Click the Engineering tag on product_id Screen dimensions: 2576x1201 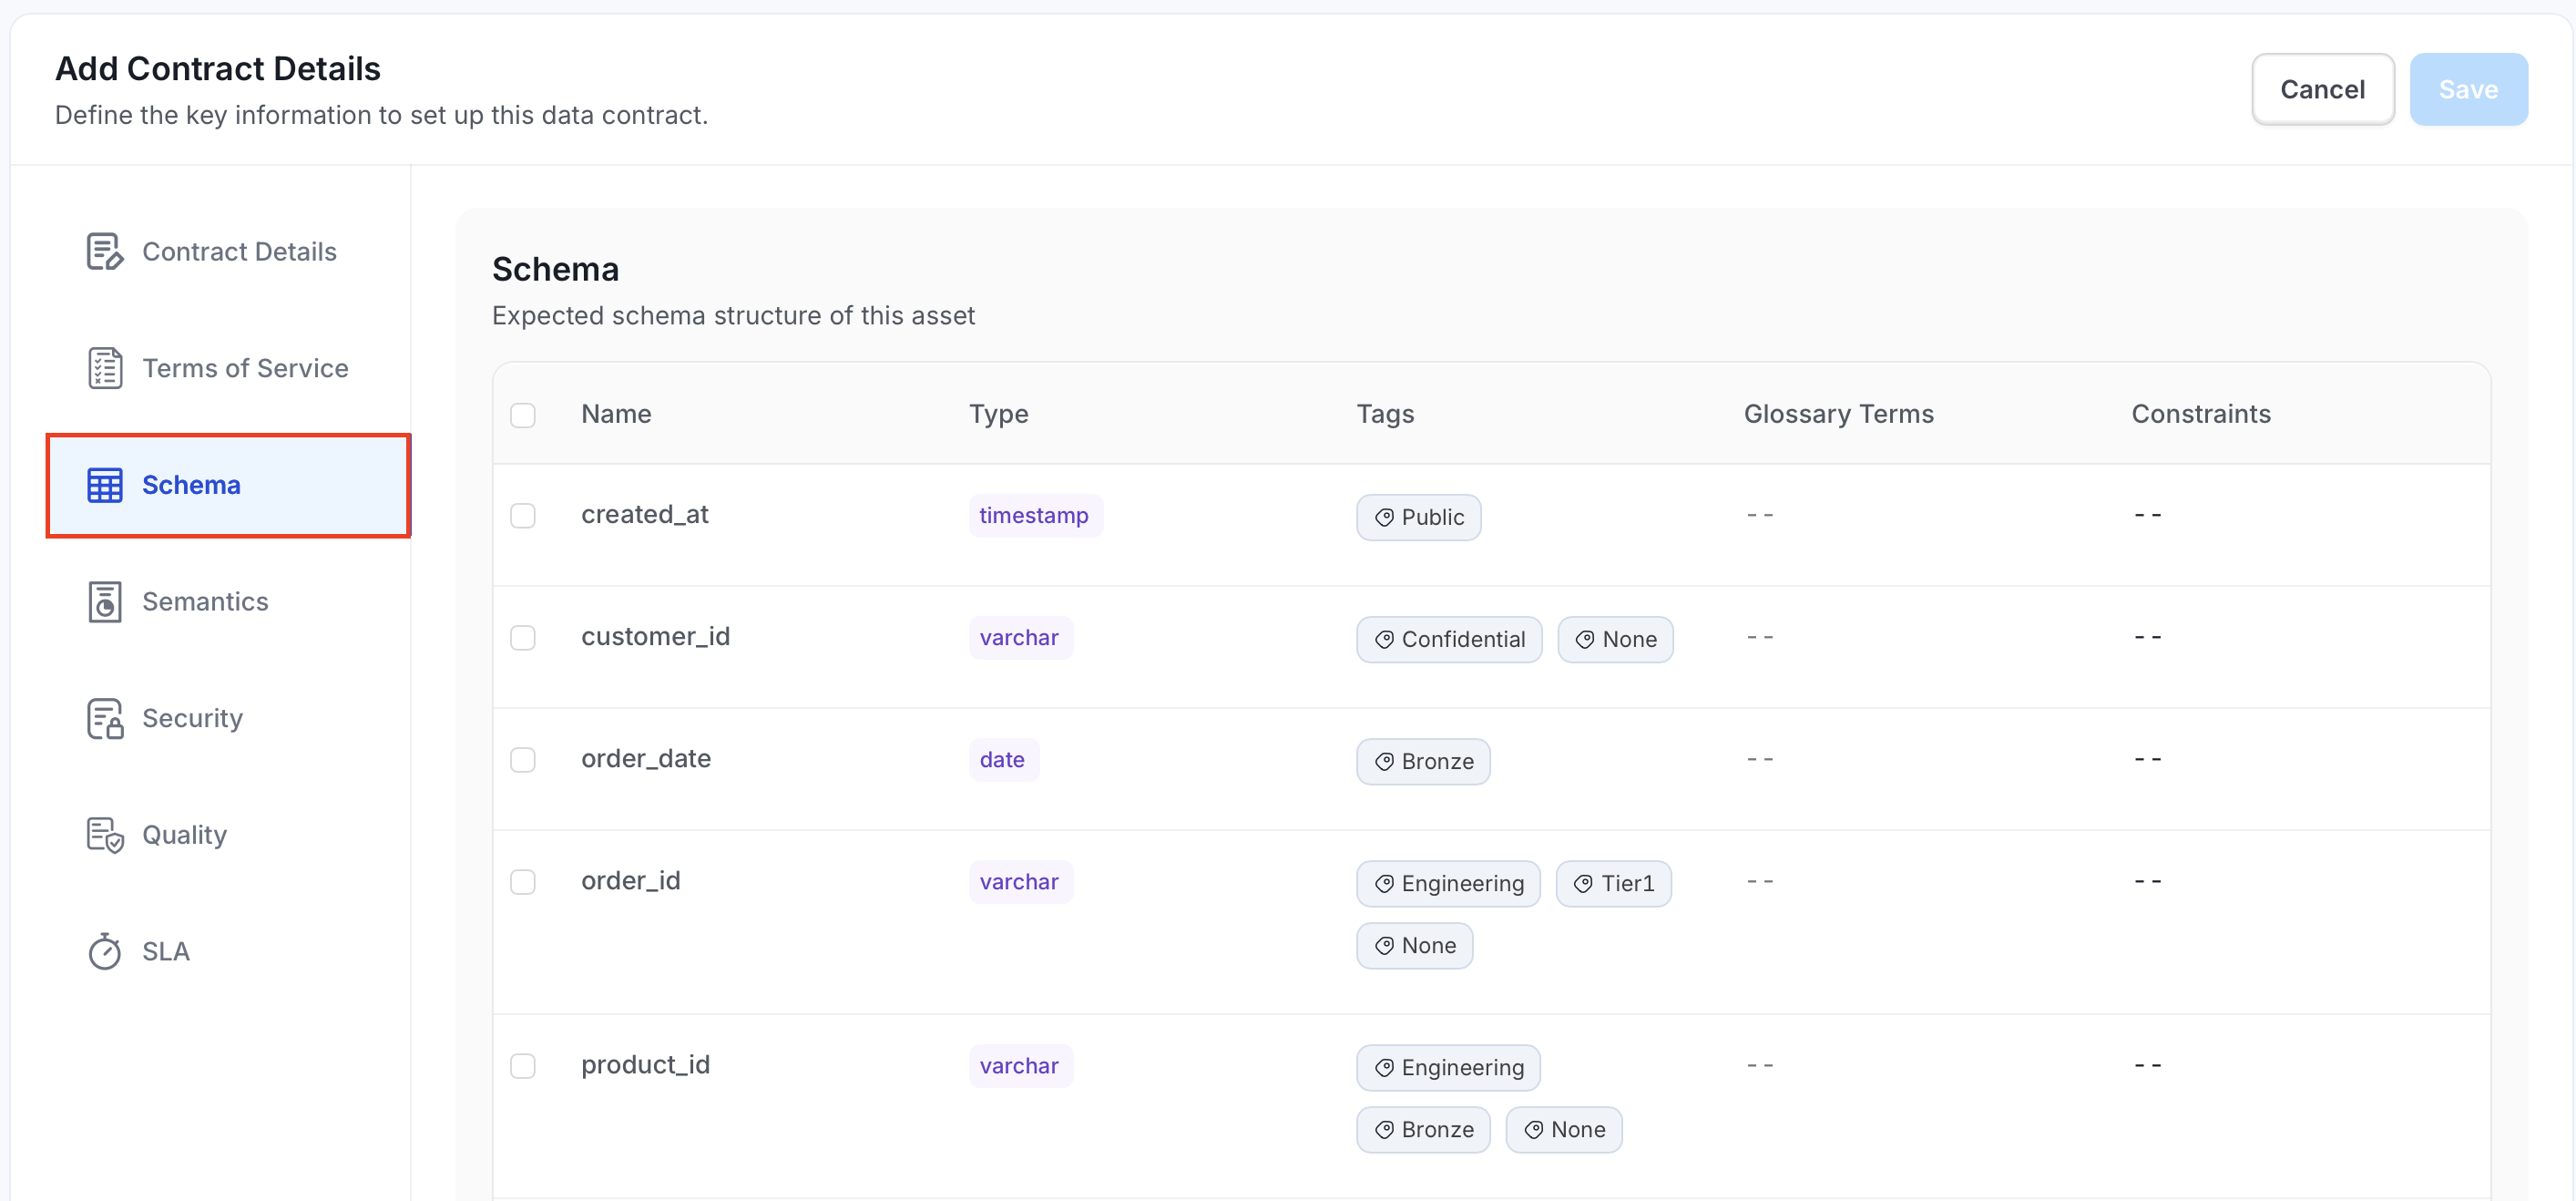(x=1447, y=1067)
